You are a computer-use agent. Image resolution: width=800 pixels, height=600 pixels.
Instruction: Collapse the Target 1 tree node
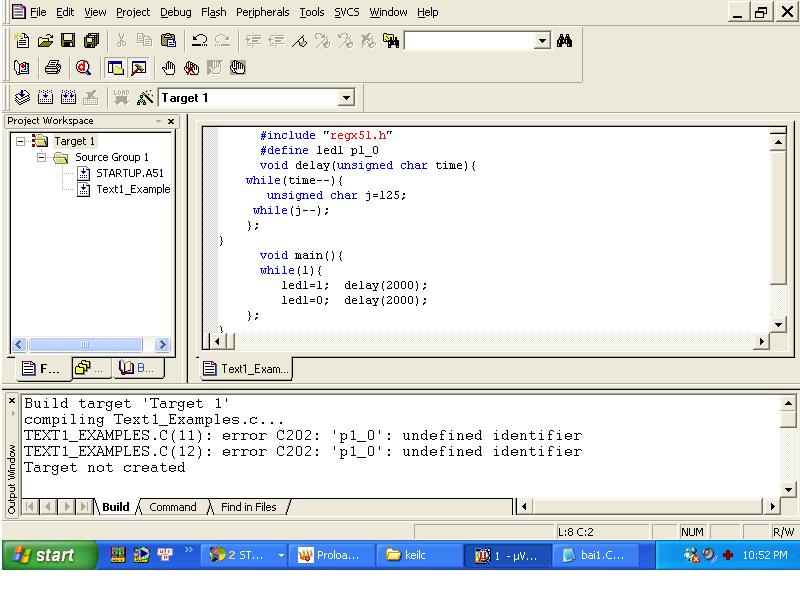click(22, 141)
